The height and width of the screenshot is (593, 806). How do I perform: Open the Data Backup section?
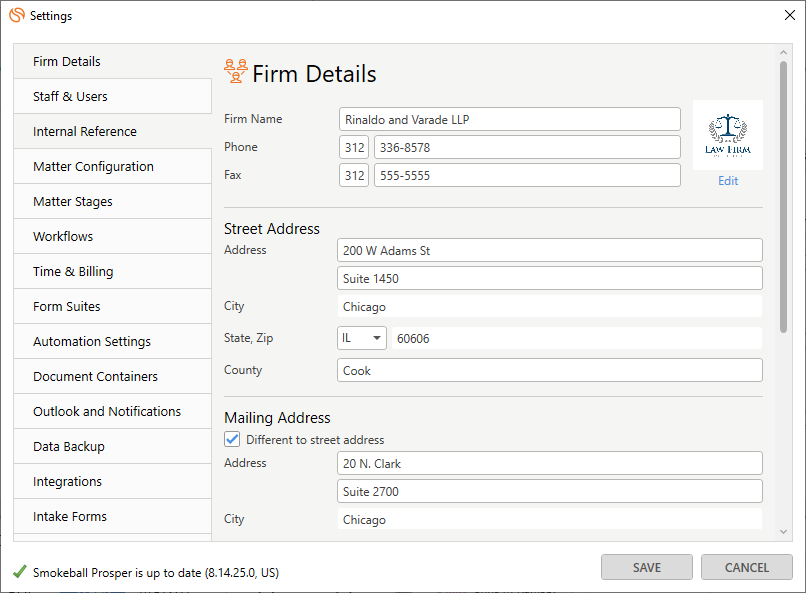pyautogui.click(x=68, y=446)
